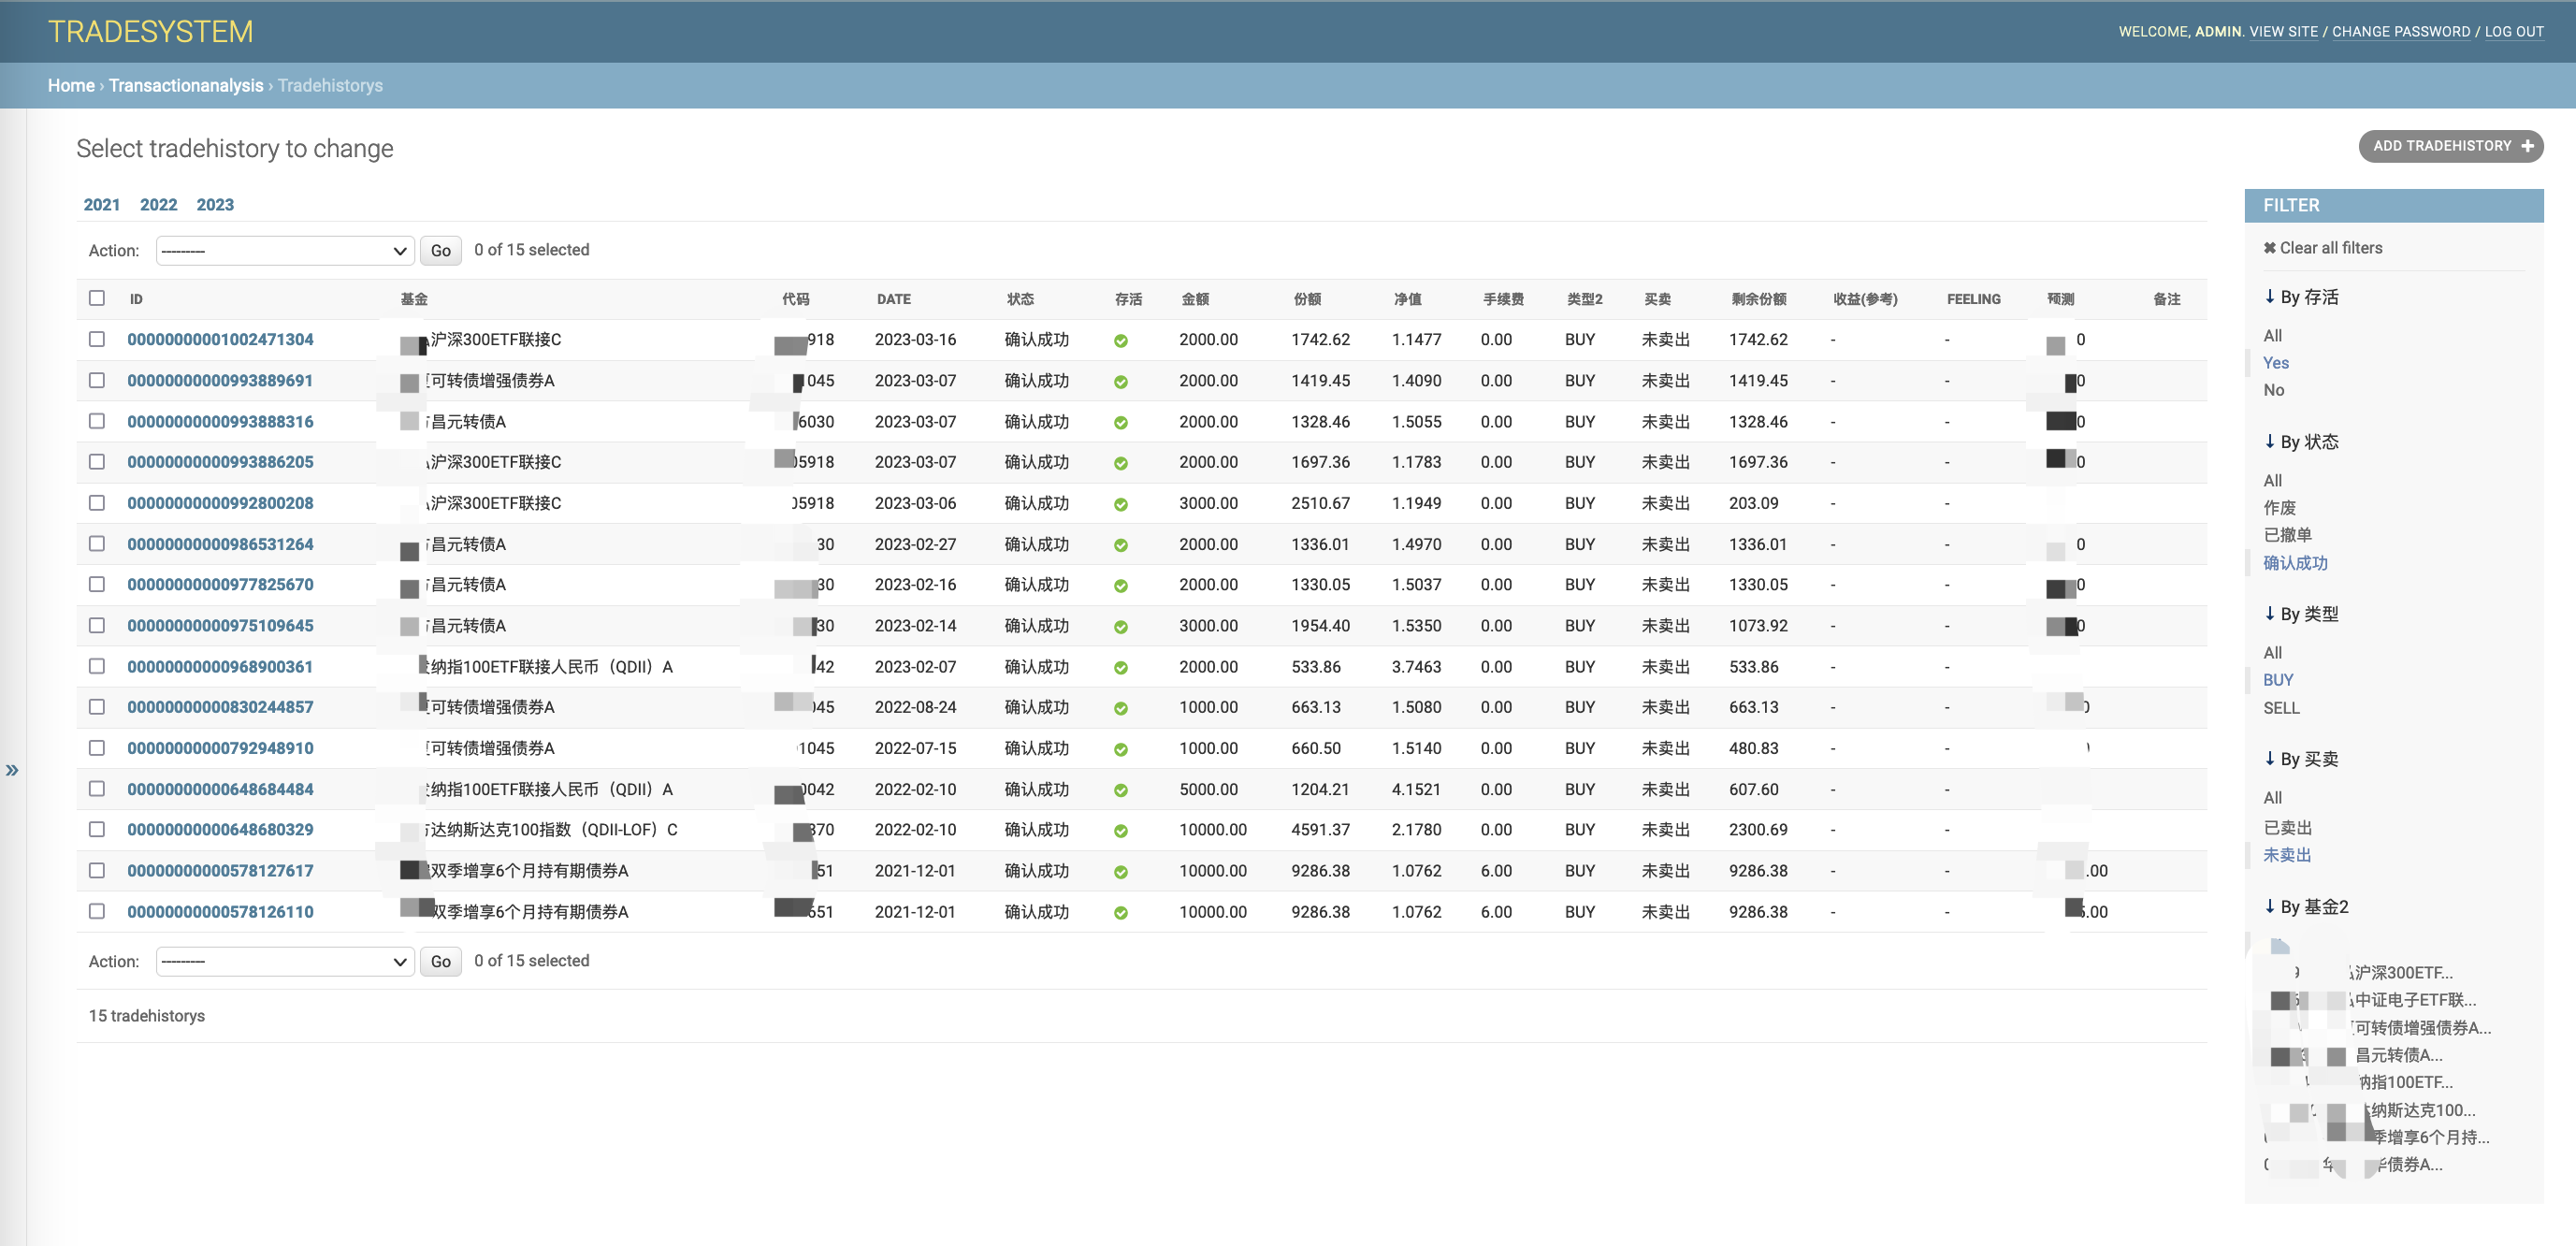Check the box for record 00000000000975109645
The width and height of the screenshot is (2576, 1246).
click(x=96, y=625)
